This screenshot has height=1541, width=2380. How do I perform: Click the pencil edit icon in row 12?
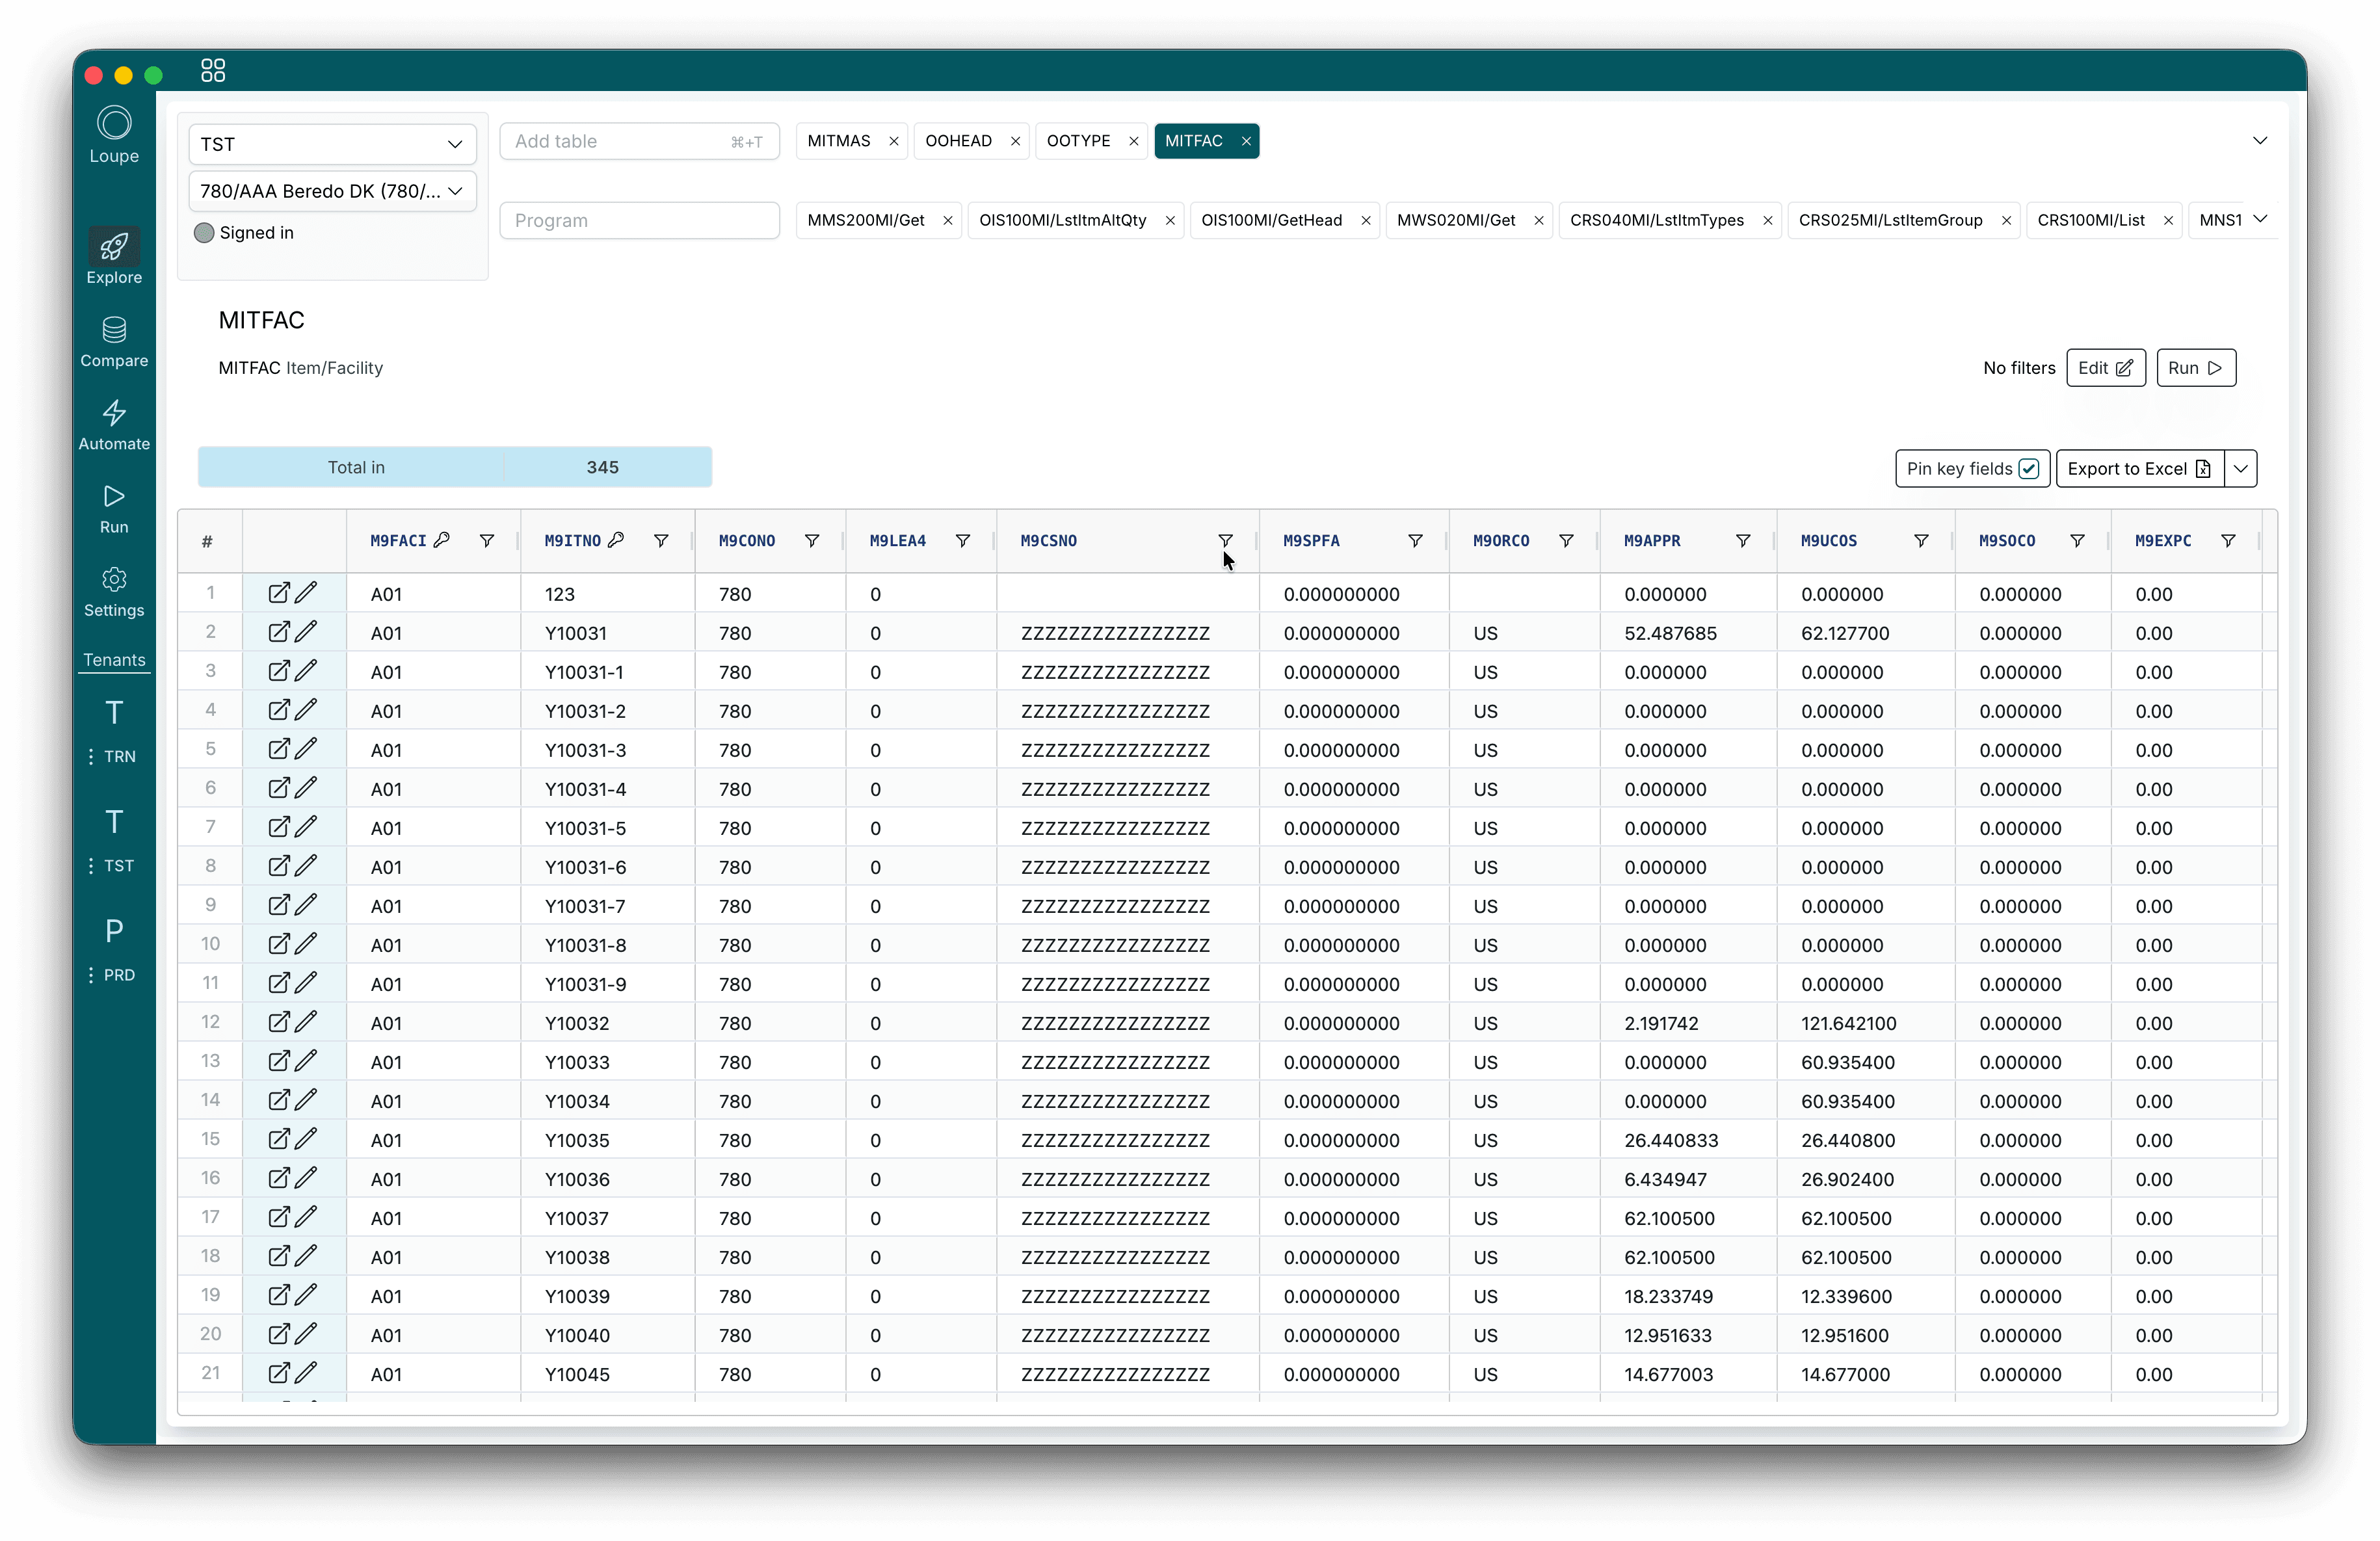click(307, 1022)
